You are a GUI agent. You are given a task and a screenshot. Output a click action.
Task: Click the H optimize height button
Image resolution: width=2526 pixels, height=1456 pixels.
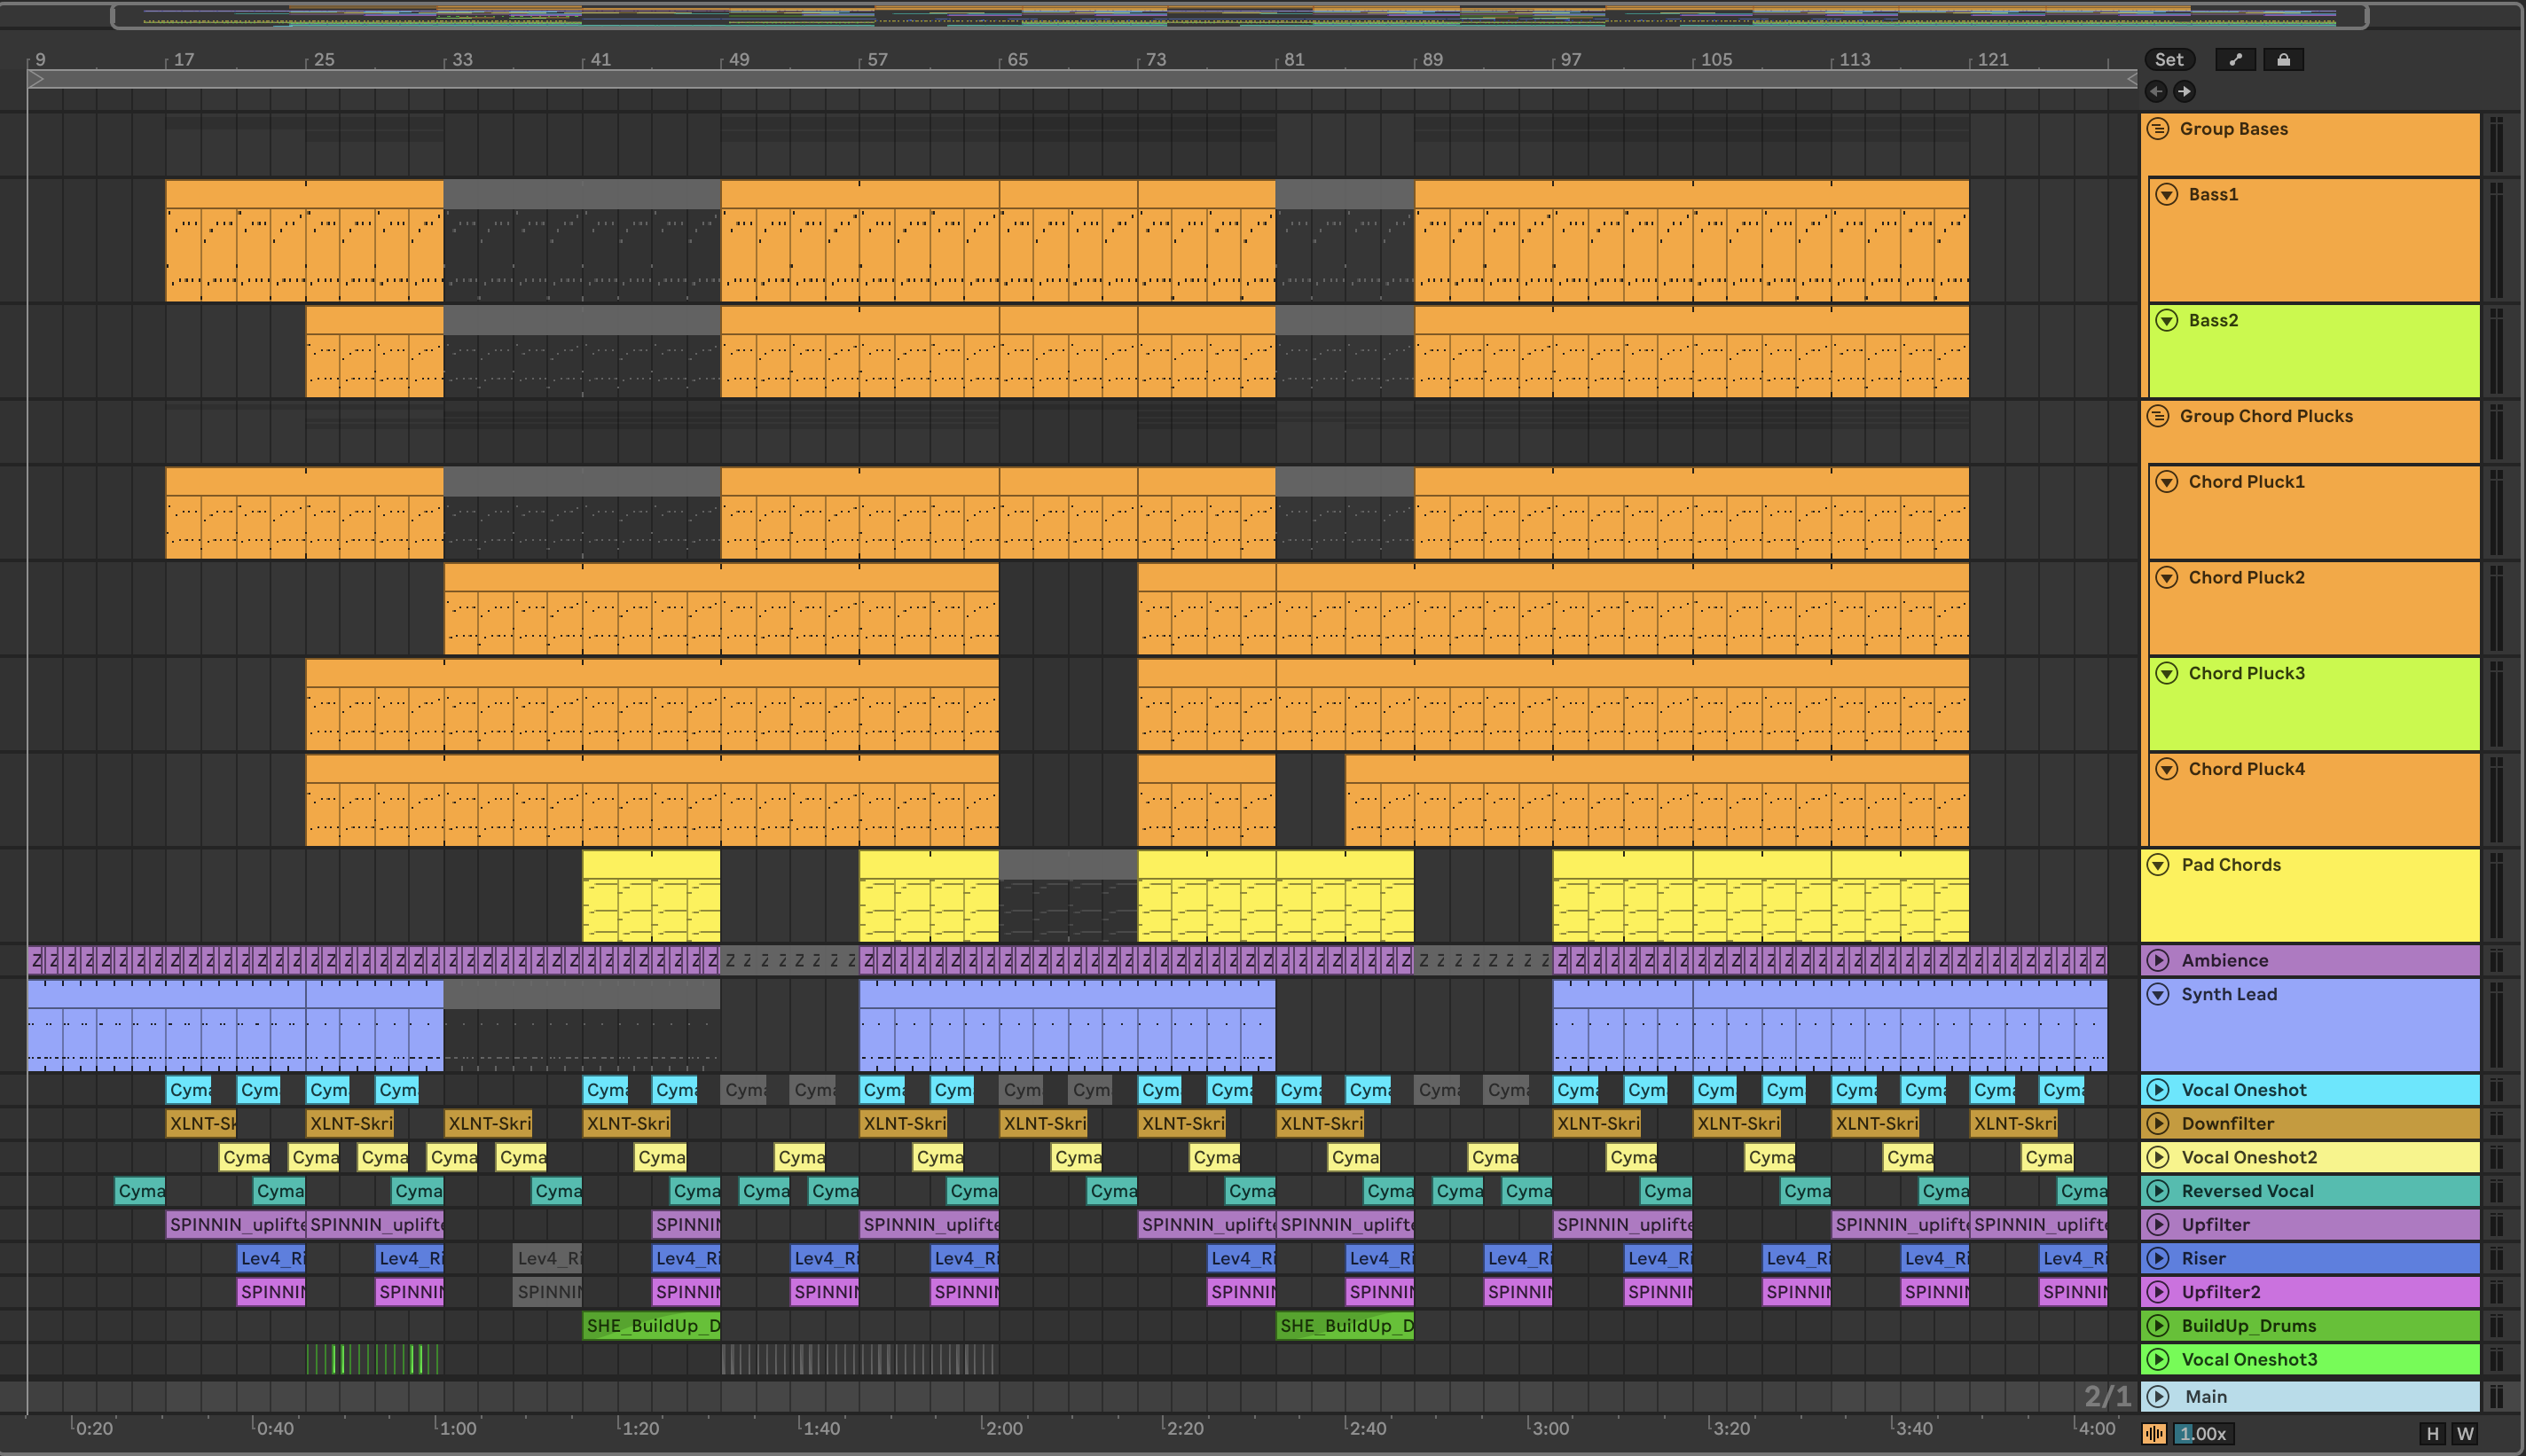click(2433, 1434)
